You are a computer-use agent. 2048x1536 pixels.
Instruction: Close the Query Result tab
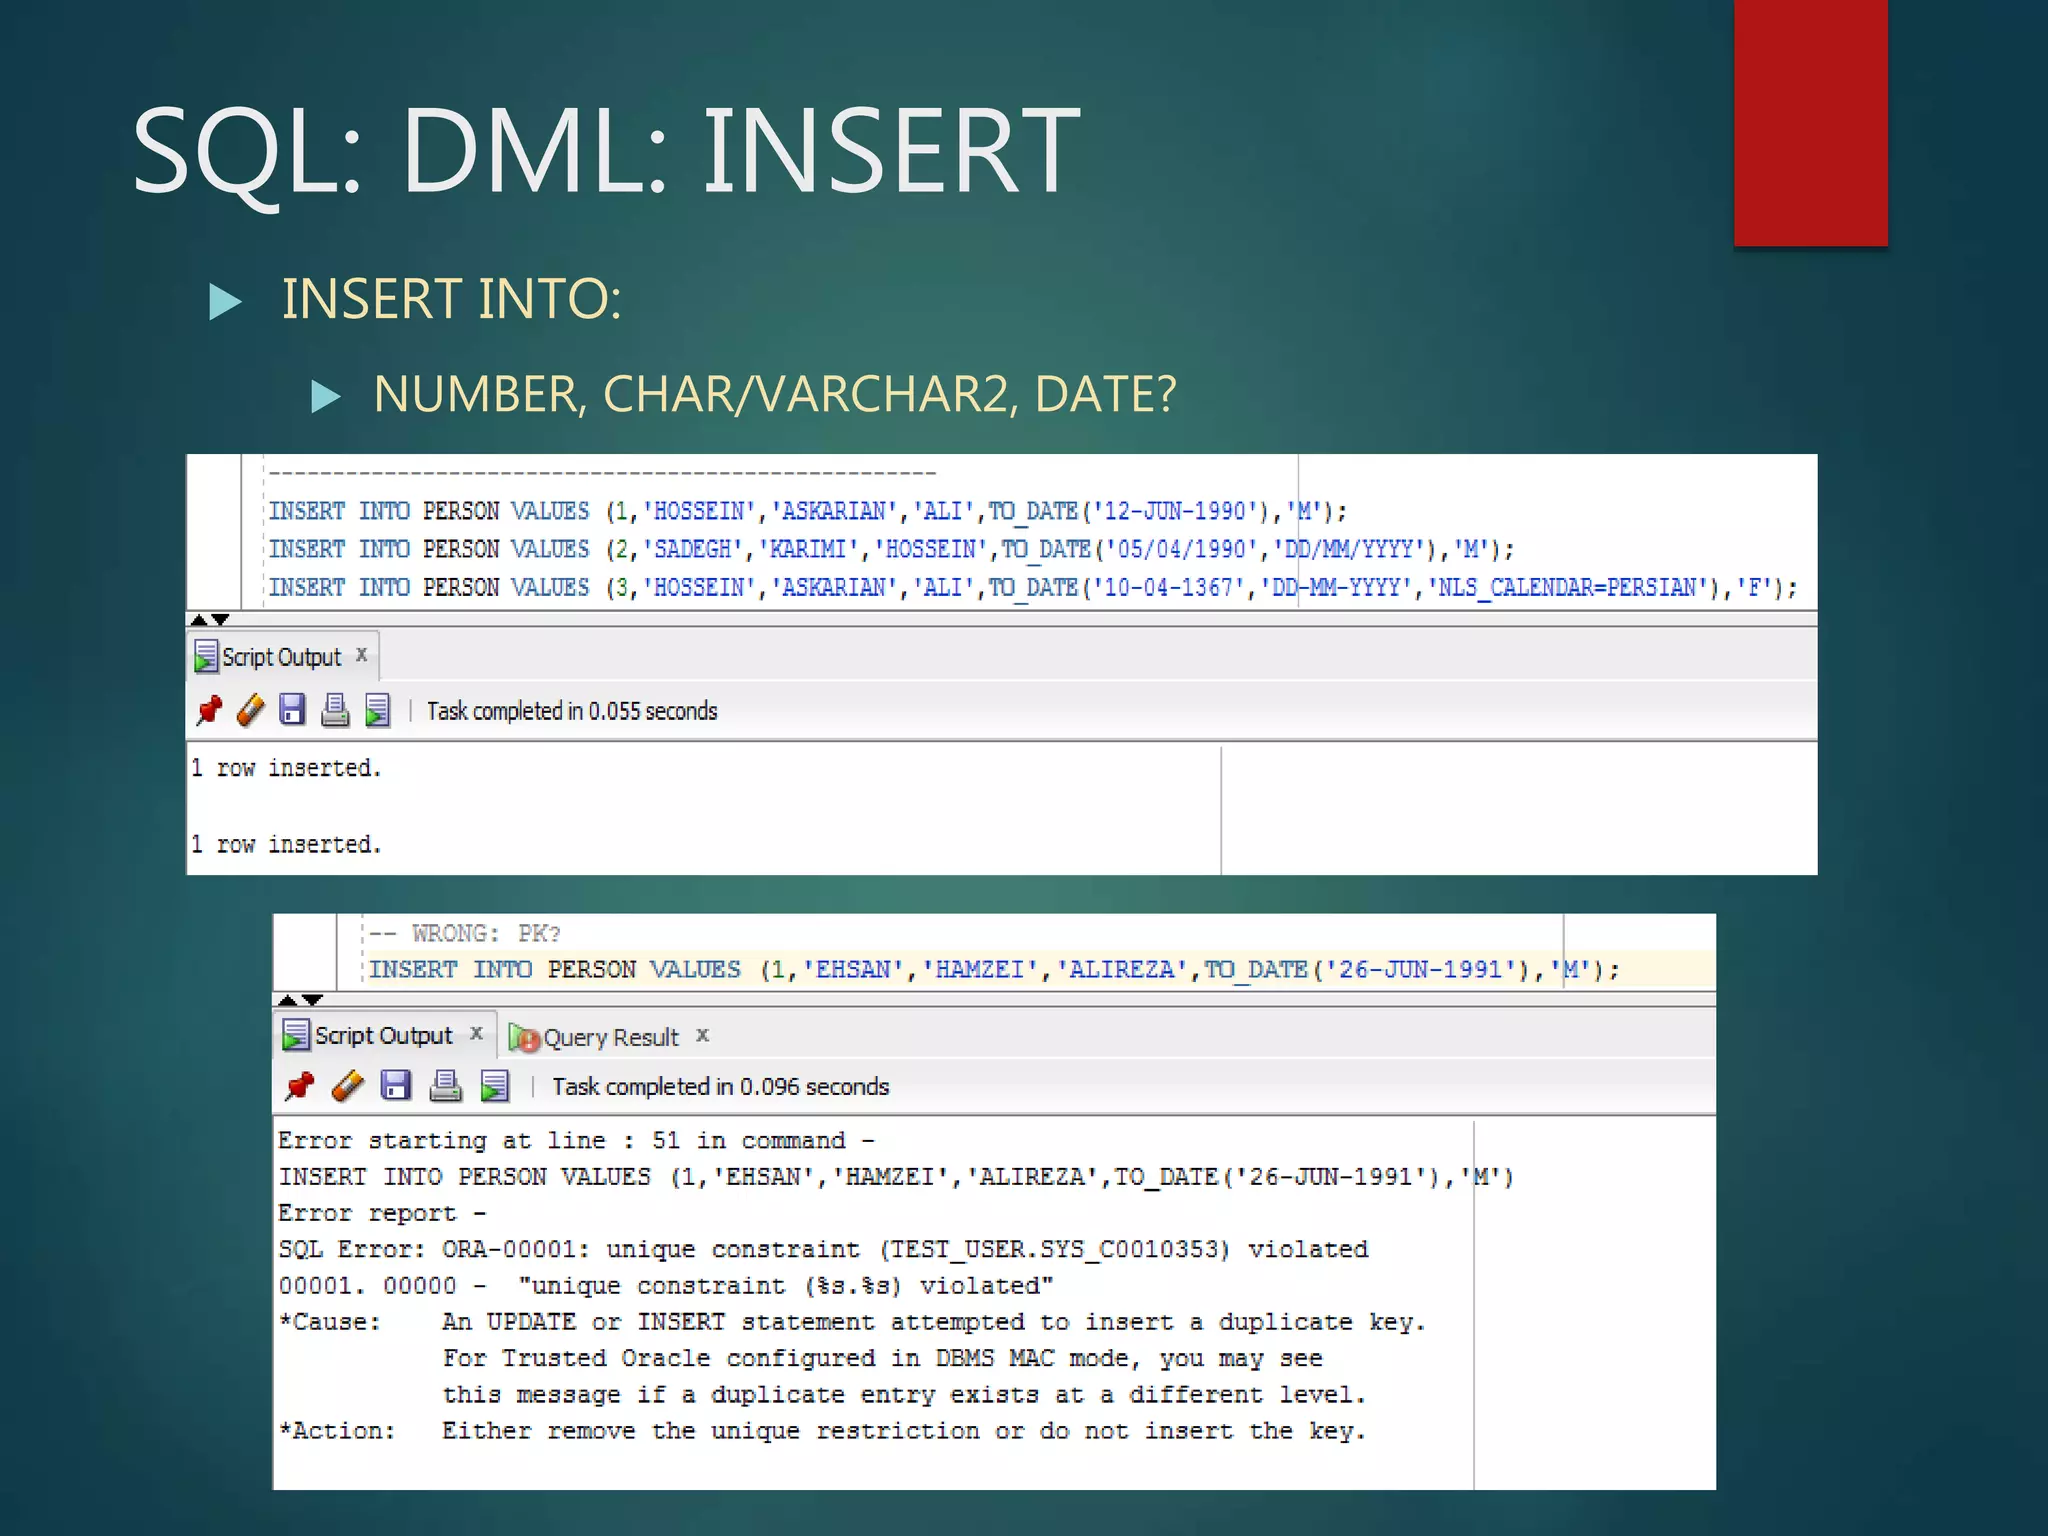pos(703,1035)
